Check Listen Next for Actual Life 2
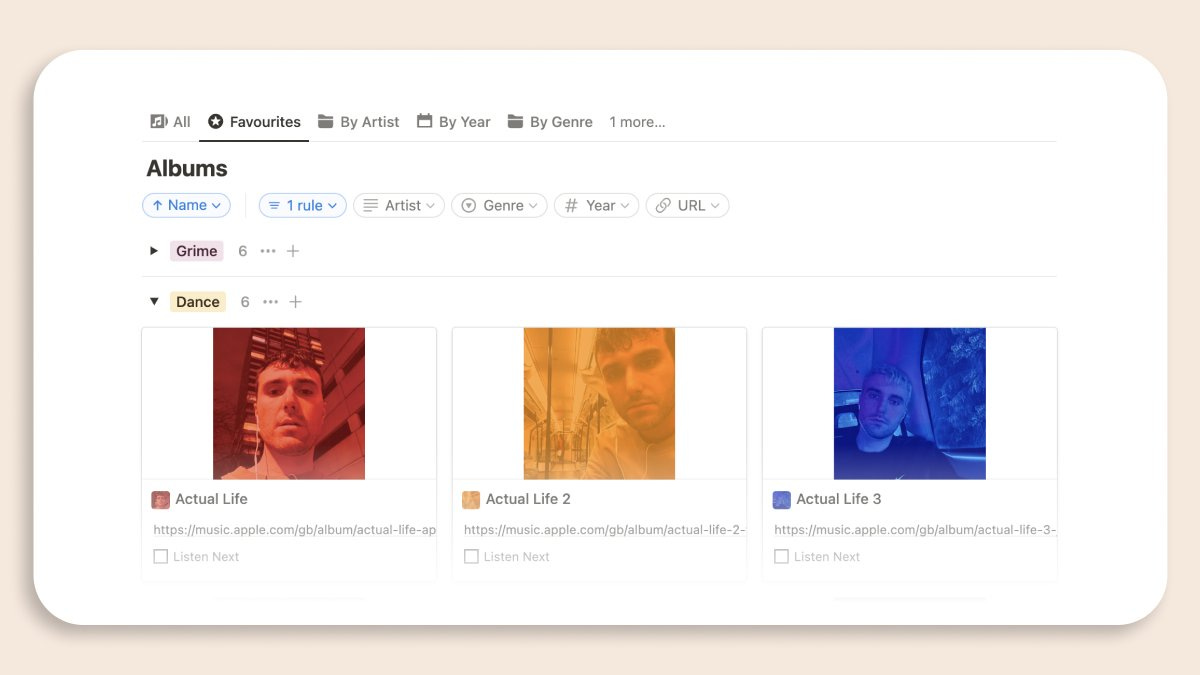Viewport: 1200px width, 675px height. 471,557
